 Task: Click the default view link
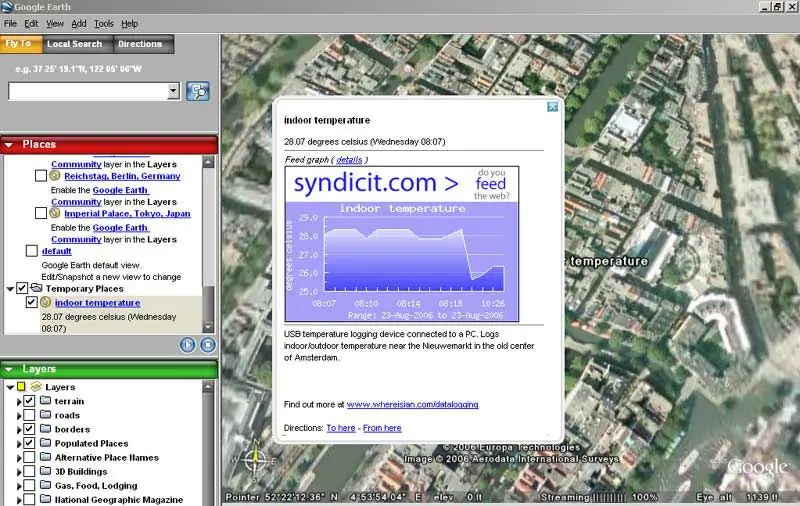click(57, 251)
